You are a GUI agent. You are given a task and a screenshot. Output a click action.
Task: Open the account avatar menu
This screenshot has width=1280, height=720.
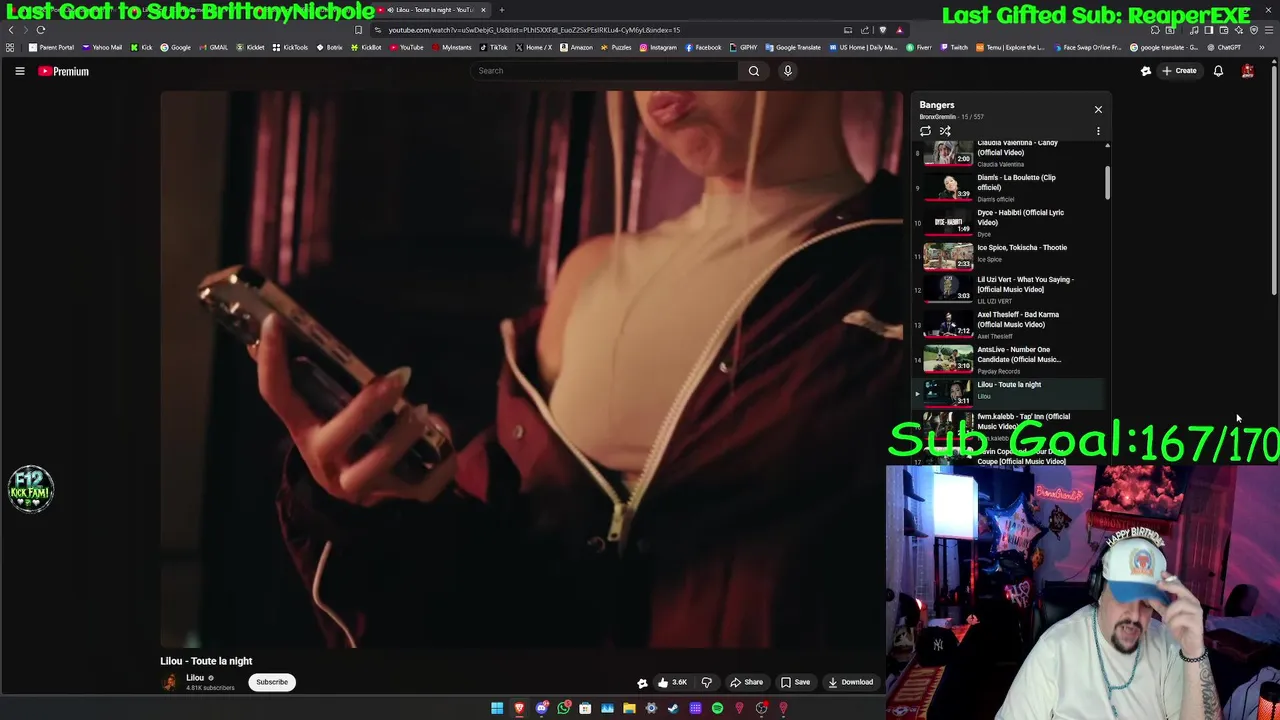click(x=1248, y=71)
